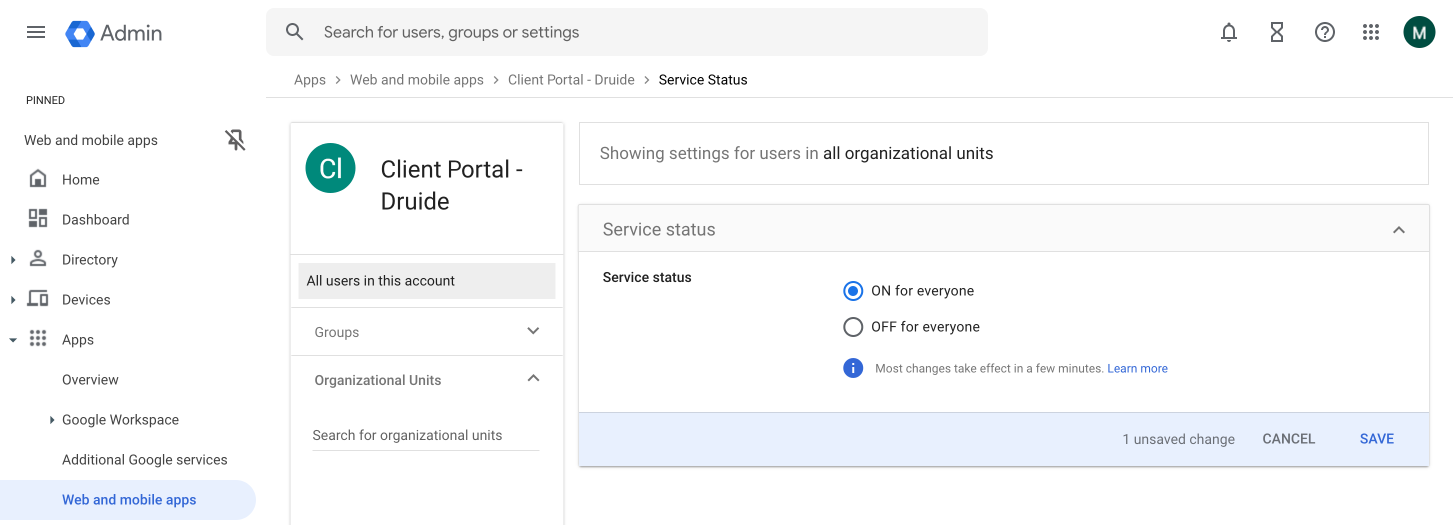1453x525 pixels.
Task: Click the organizational units search field
Action: tap(425, 435)
